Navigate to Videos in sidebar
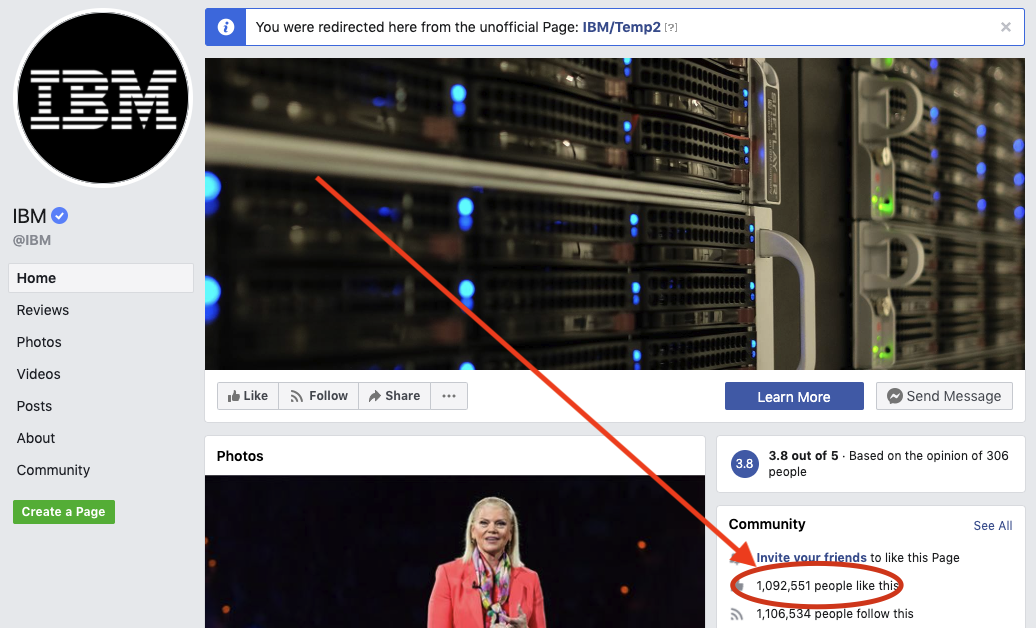Screen dimensions: 1036x628 click(x=38, y=374)
